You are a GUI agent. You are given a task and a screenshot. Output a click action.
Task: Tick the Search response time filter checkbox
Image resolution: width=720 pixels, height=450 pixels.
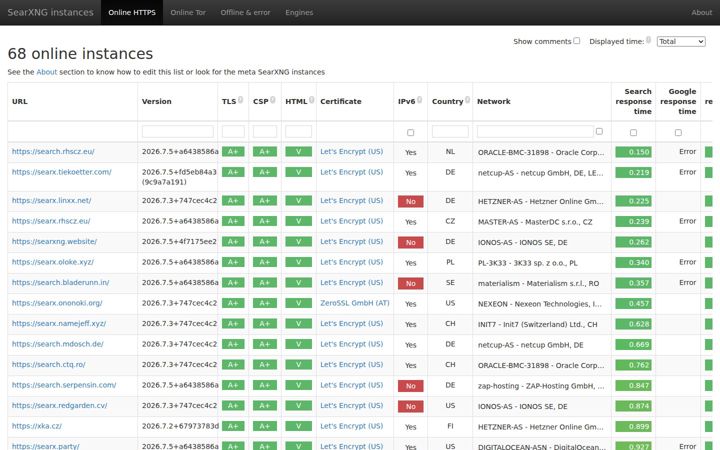633,132
